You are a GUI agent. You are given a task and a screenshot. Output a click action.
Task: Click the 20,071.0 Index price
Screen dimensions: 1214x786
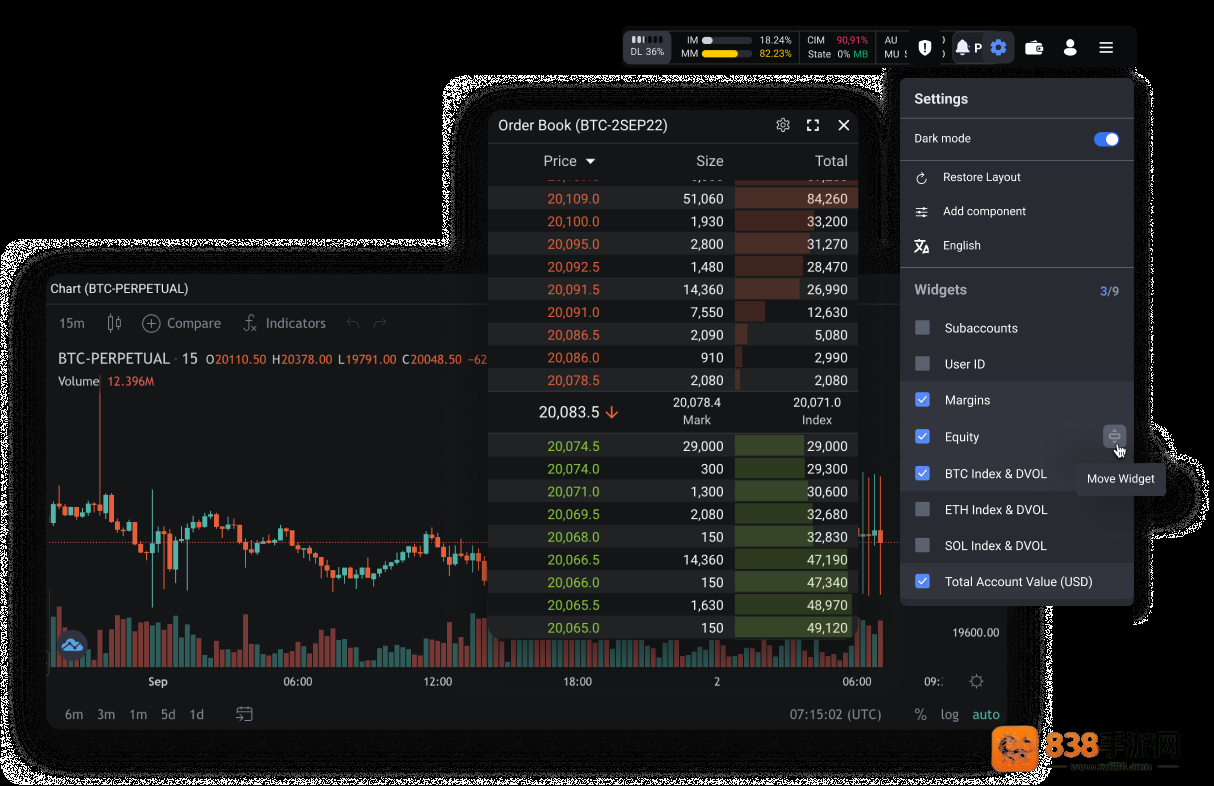[817, 402]
